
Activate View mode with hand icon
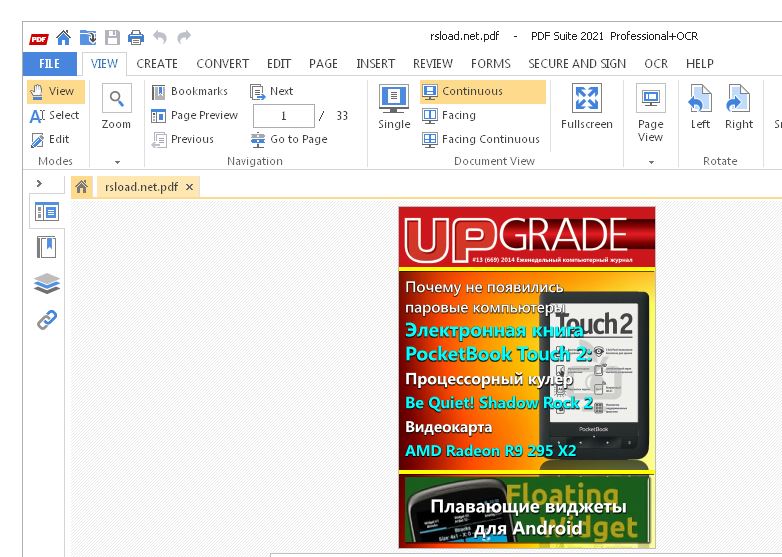click(x=55, y=91)
